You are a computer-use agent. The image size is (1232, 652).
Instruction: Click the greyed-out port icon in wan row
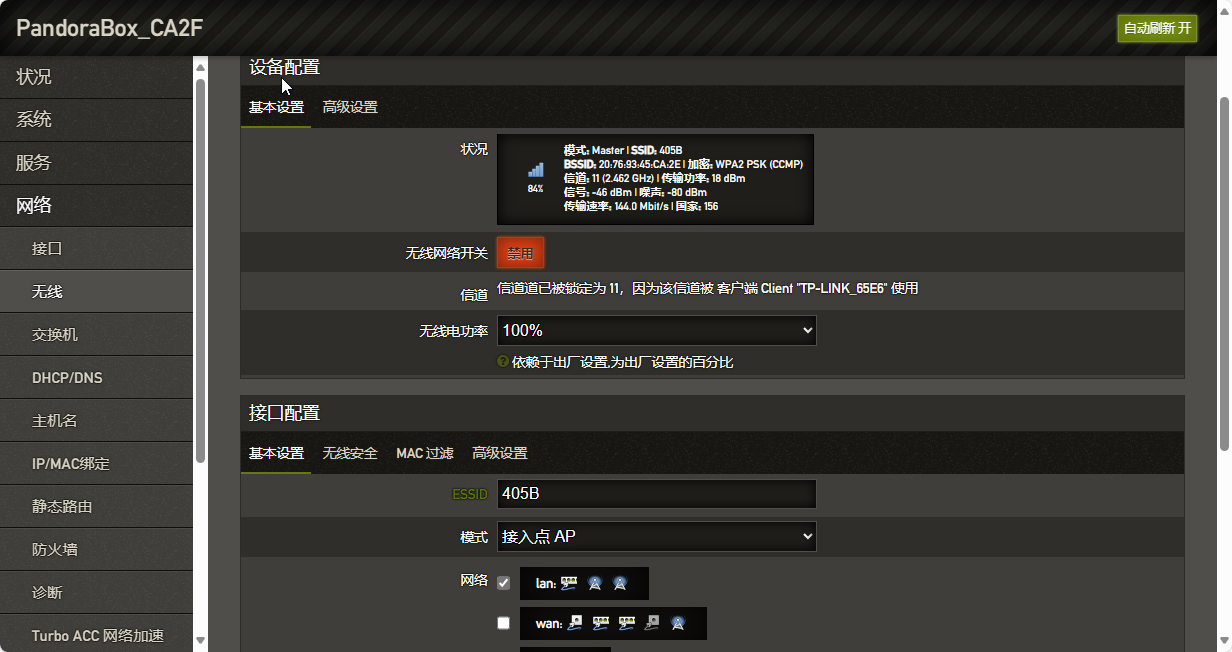coord(652,623)
